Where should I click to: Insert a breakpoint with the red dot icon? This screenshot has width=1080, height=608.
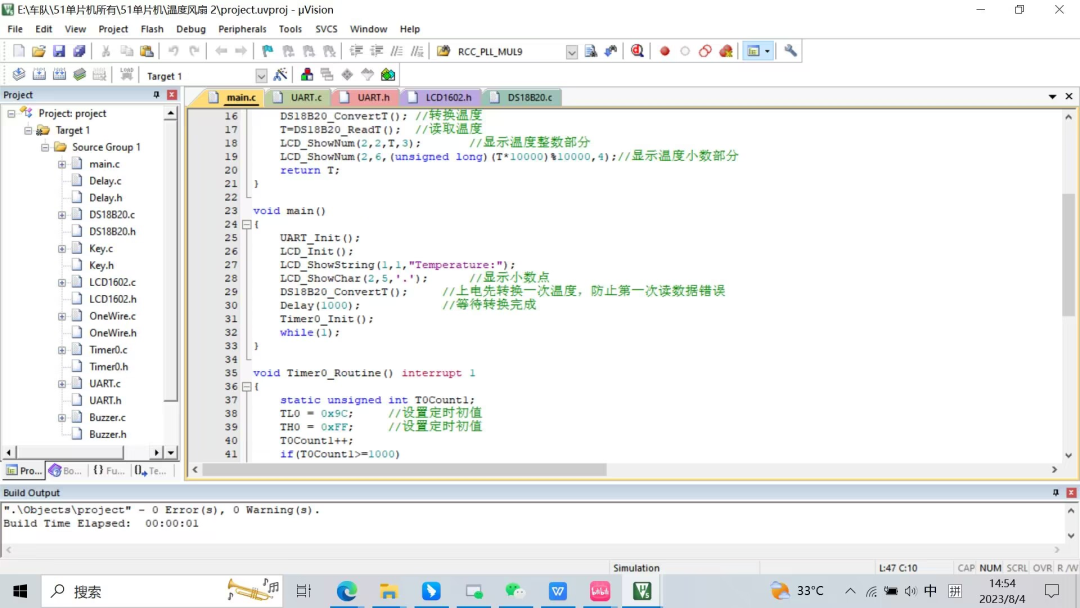664,51
